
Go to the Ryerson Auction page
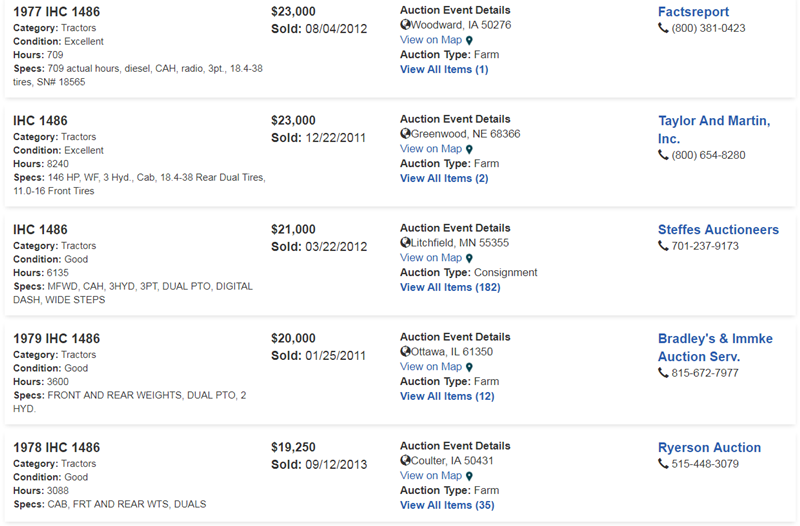pyautogui.click(x=709, y=448)
